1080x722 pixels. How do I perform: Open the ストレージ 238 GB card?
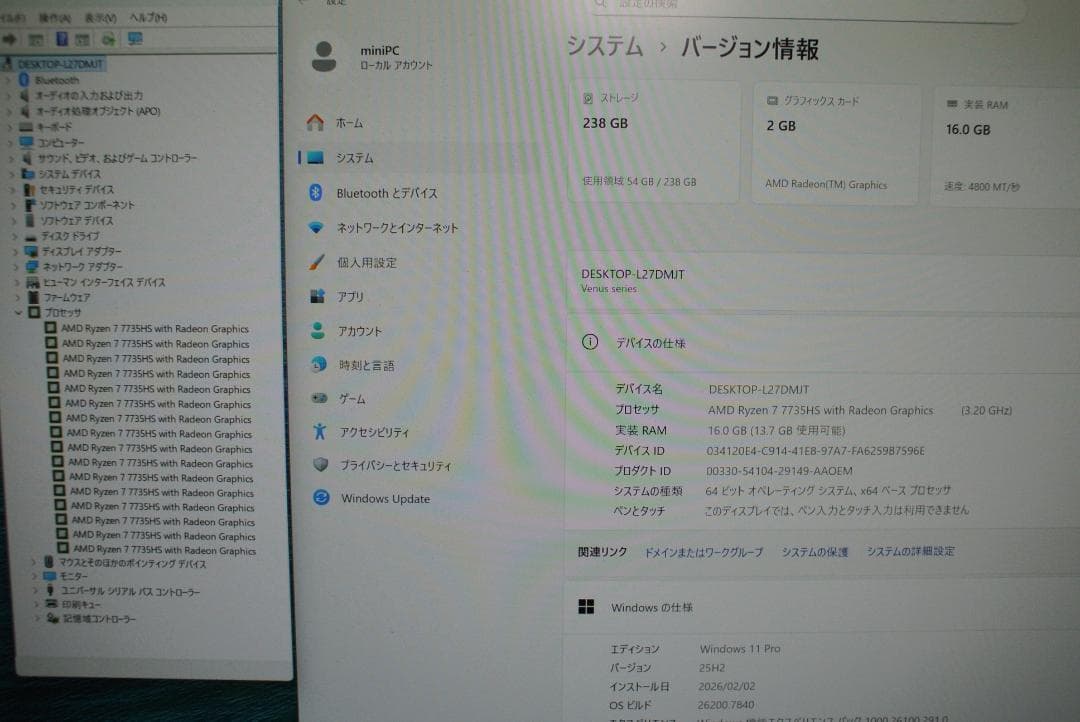(655, 141)
